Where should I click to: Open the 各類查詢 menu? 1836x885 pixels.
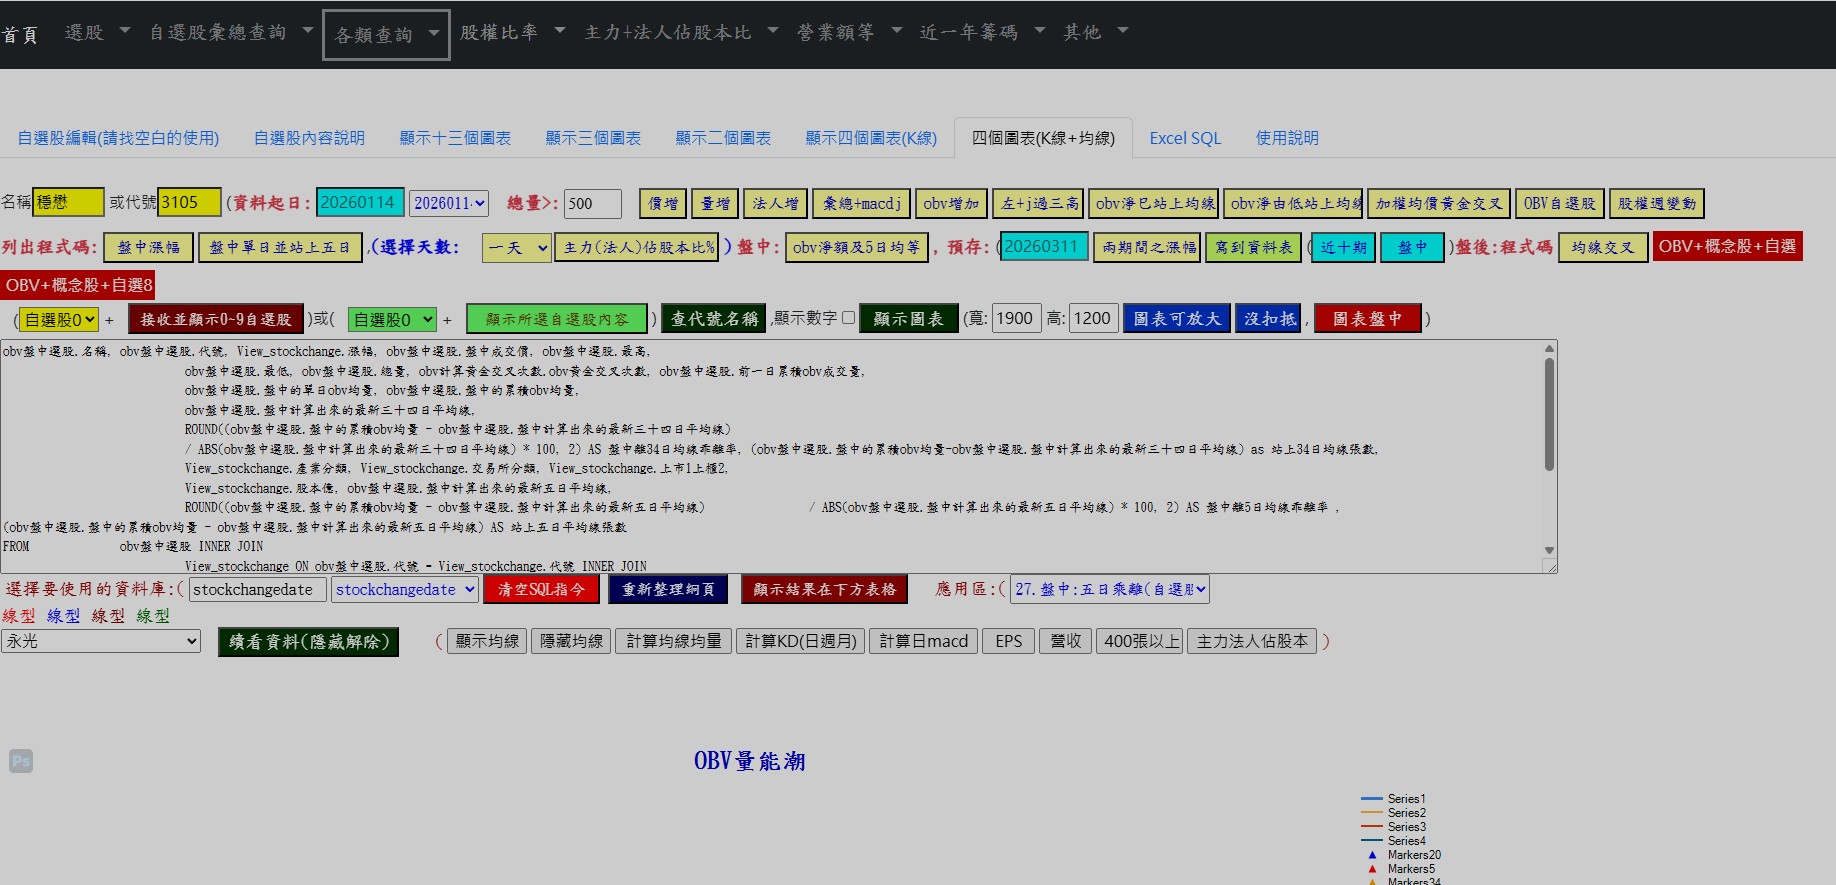[386, 35]
